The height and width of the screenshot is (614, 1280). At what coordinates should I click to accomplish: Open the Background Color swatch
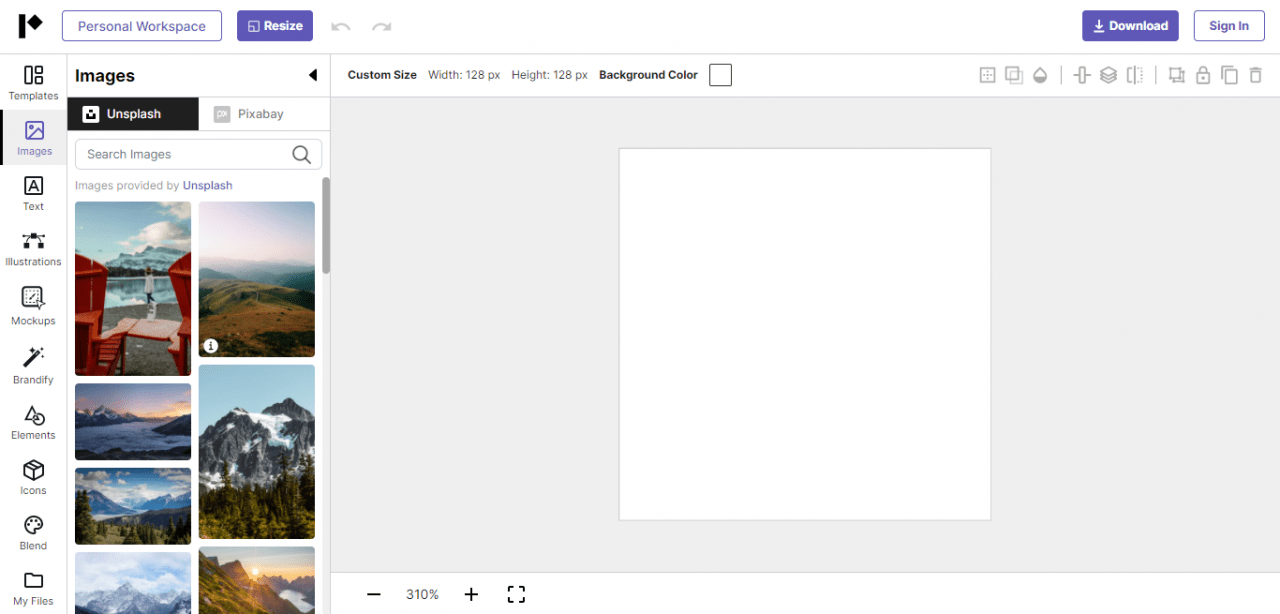tap(720, 75)
